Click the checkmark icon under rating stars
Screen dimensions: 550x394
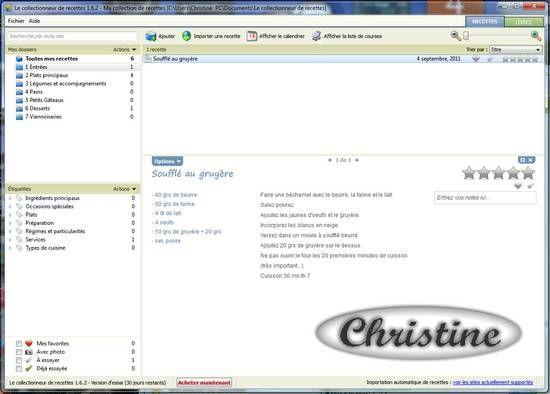click(x=530, y=186)
